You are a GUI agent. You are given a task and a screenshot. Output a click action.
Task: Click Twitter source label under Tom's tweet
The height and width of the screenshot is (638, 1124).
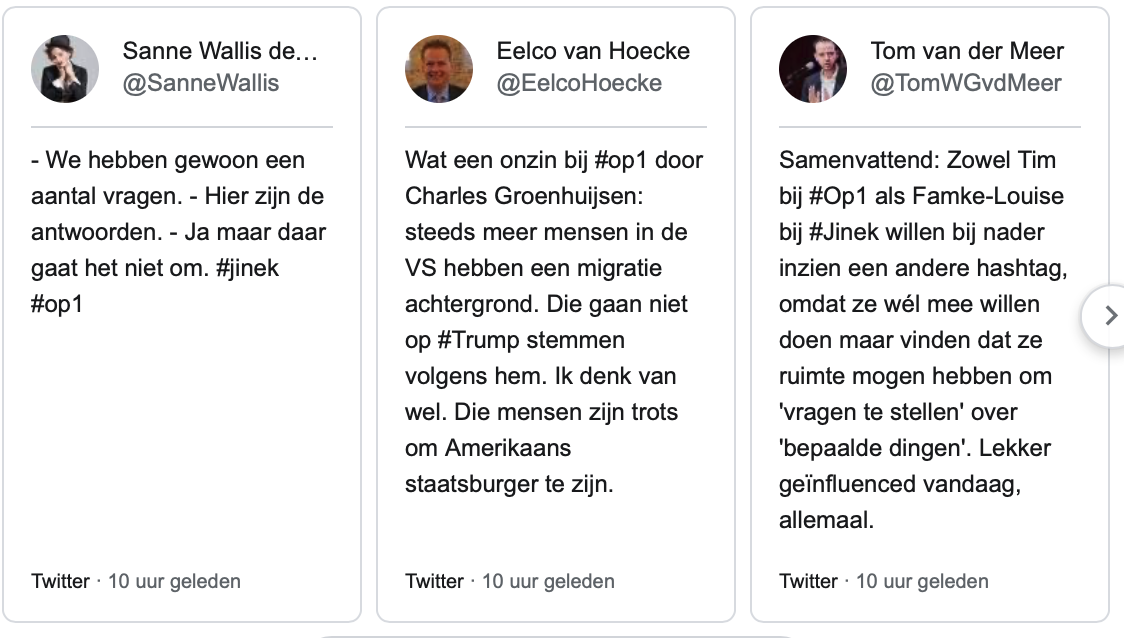click(x=809, y=581)
